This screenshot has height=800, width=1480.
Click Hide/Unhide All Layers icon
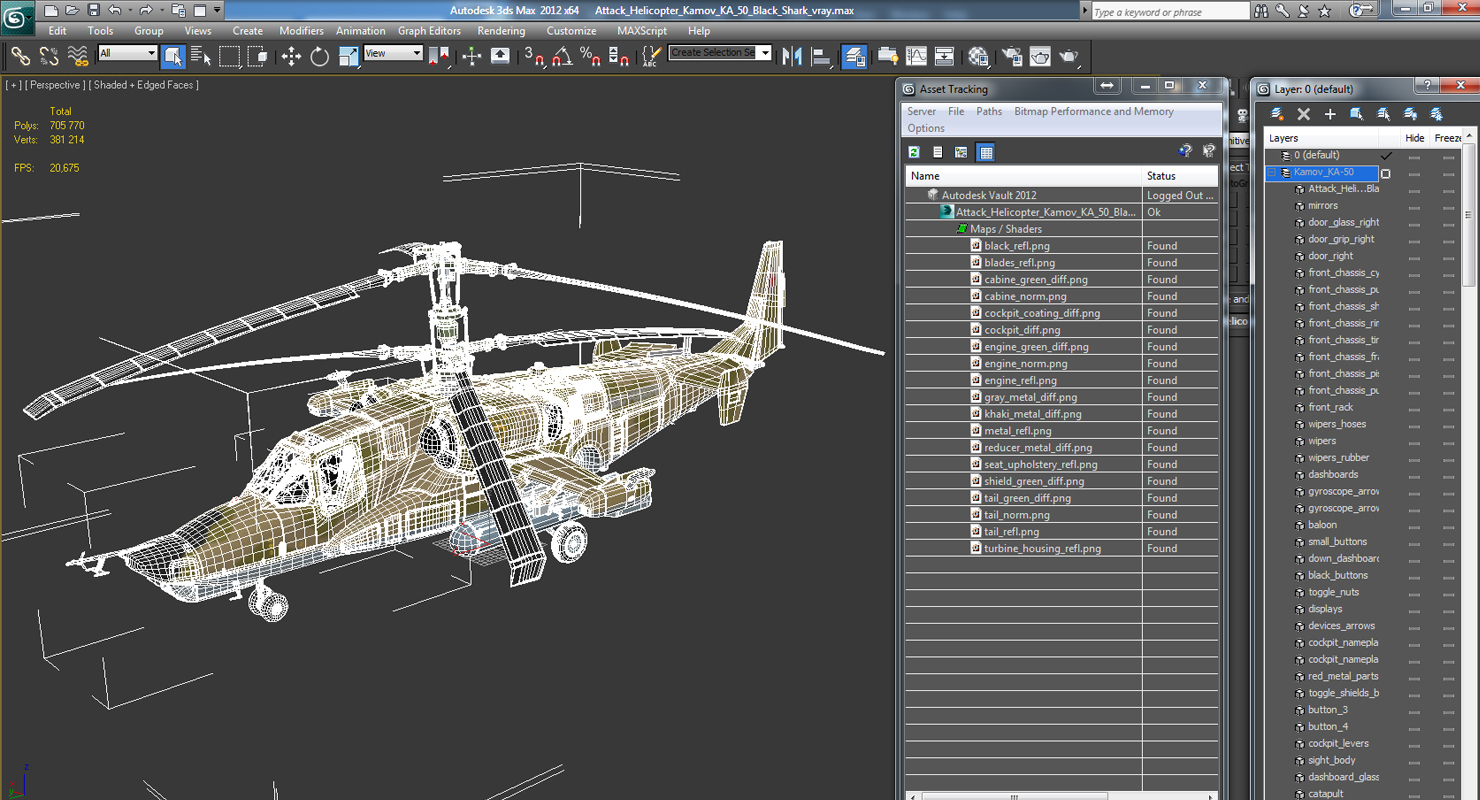click(x=1410, y=114)
